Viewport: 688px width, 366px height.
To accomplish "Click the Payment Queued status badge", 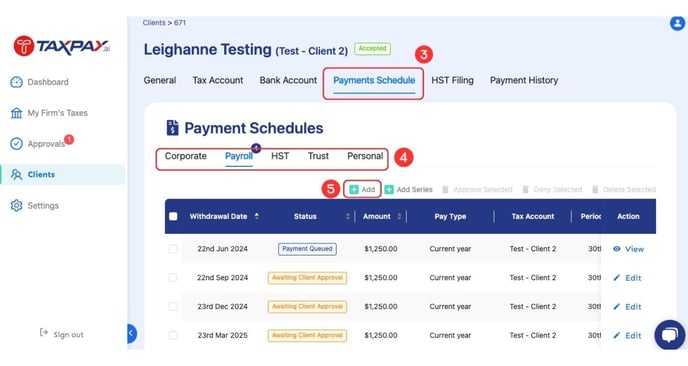I will (307, 249).
